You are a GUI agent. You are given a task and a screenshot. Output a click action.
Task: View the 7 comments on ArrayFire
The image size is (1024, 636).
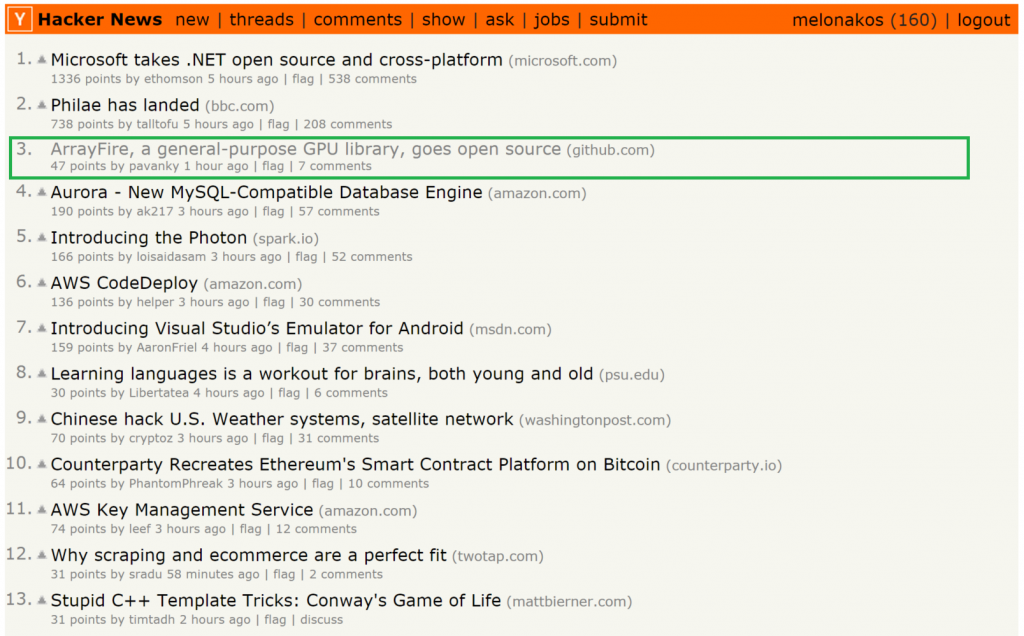tap(335, 166)
